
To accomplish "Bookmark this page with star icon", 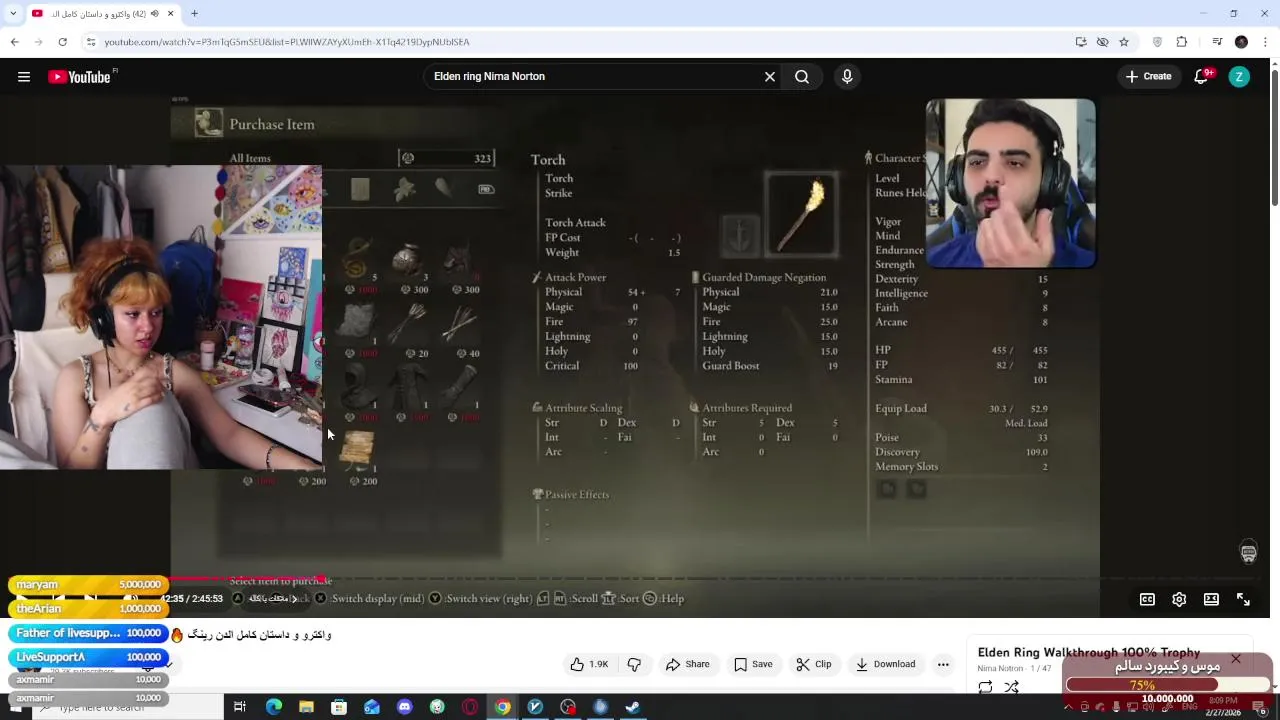I will coord(1124,42).
